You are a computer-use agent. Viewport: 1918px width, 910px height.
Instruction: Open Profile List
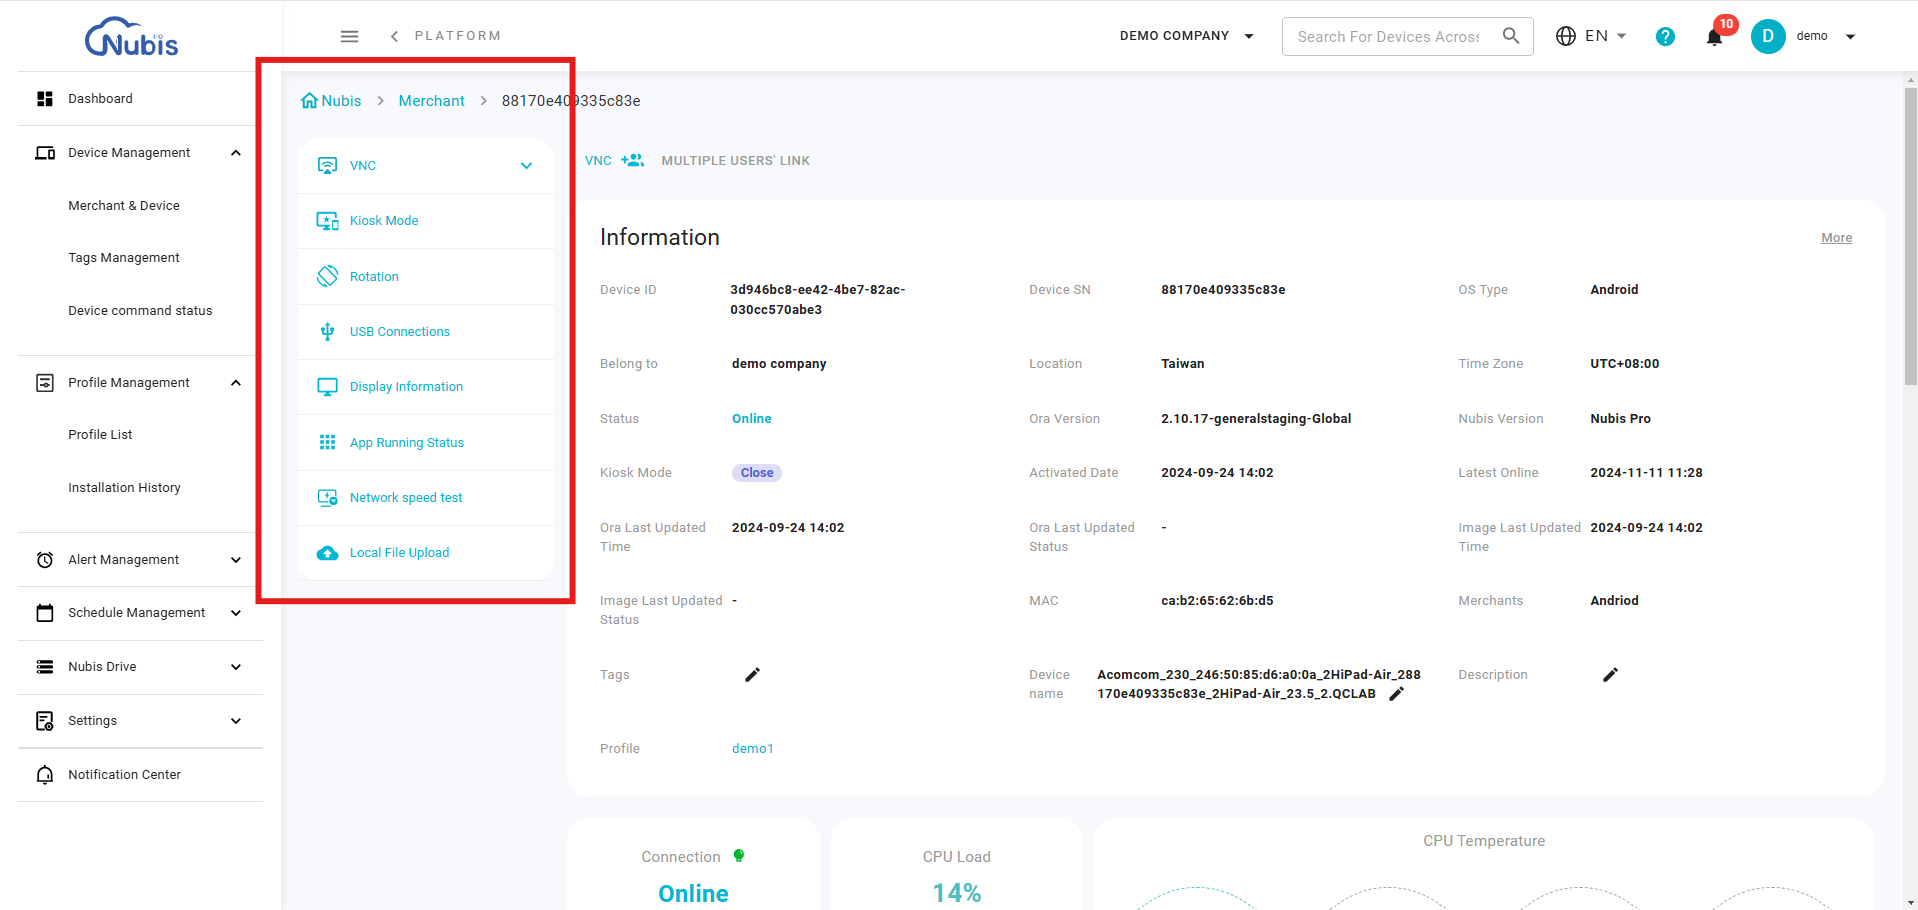100,435
